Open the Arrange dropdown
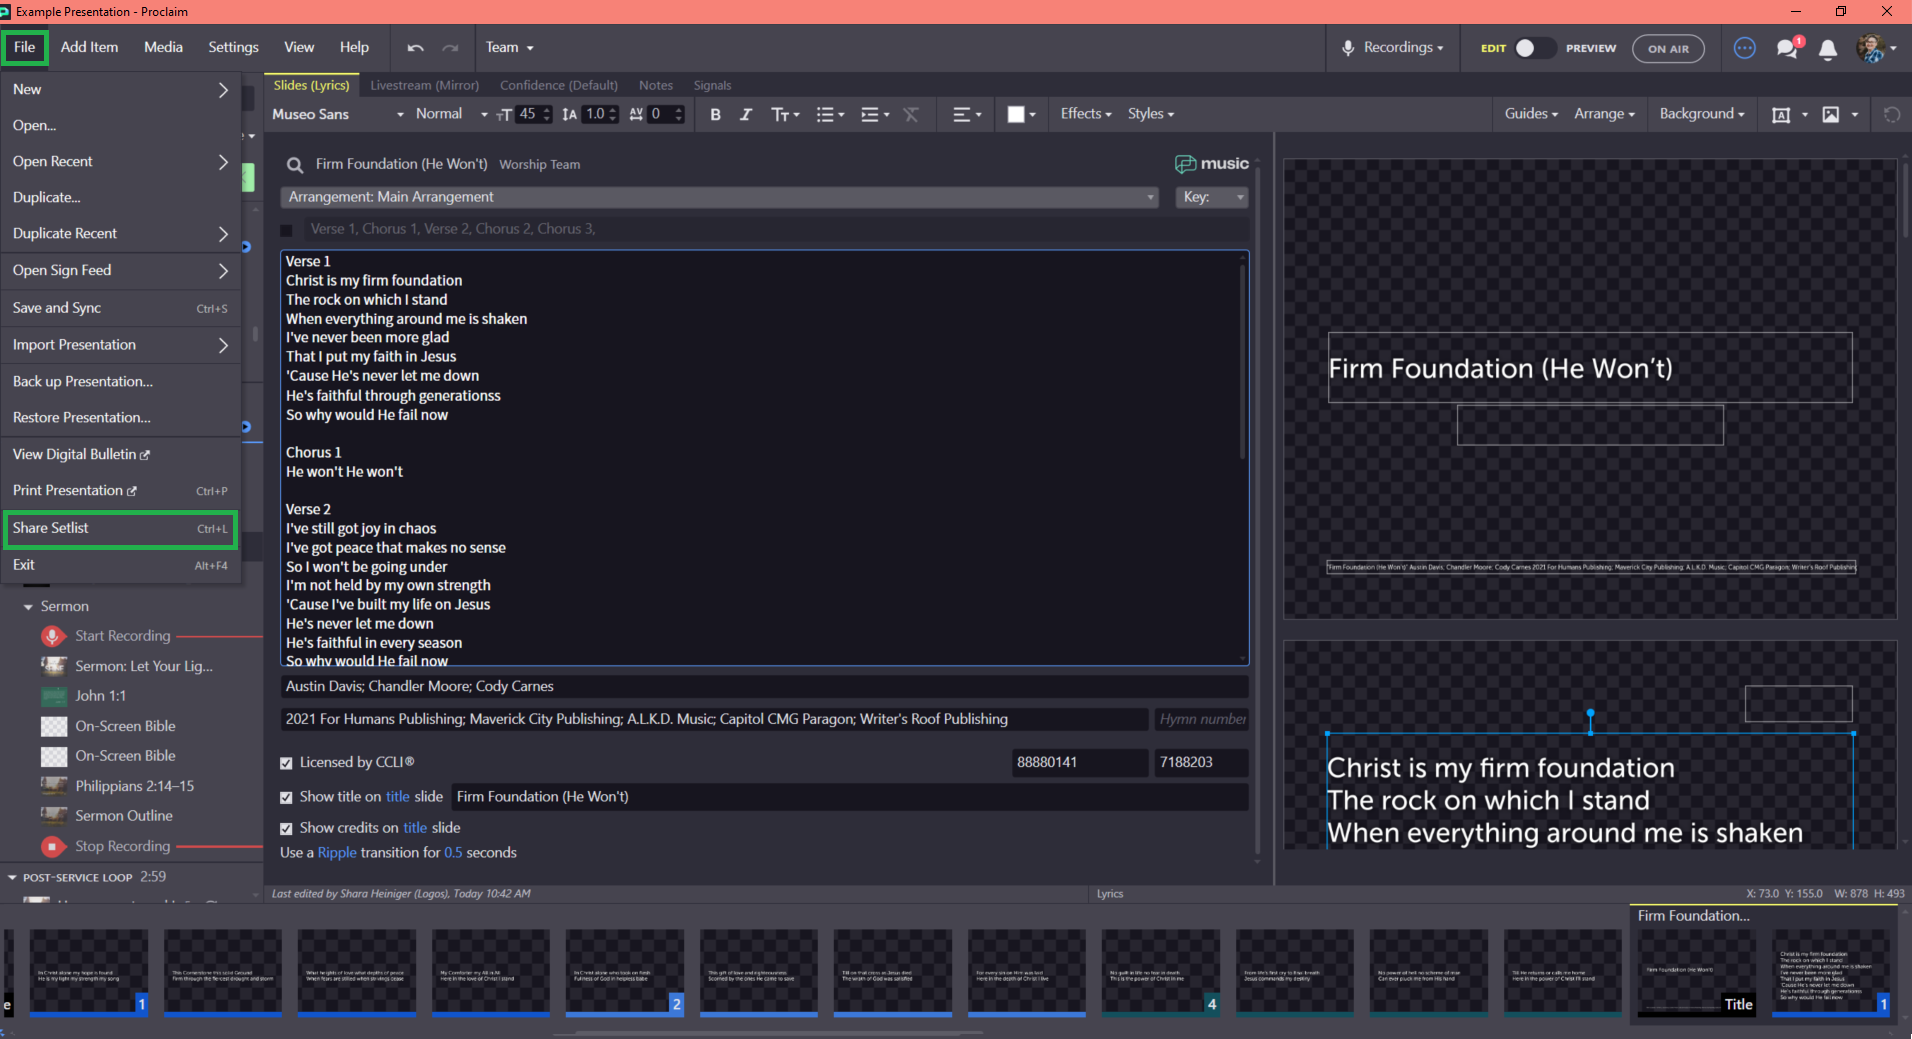This screenshot has height=1039, width=1912. click(1604, 114)
